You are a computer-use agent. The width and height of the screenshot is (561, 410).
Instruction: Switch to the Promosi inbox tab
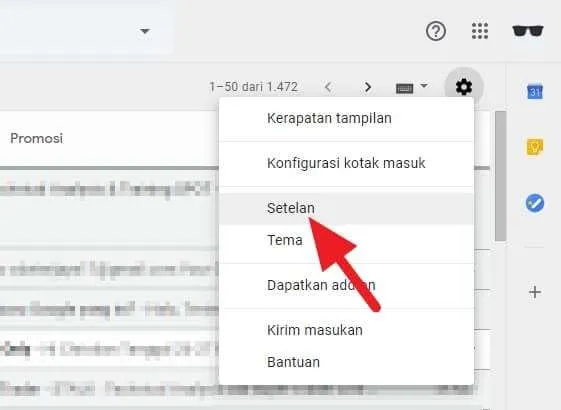[36, 138]
